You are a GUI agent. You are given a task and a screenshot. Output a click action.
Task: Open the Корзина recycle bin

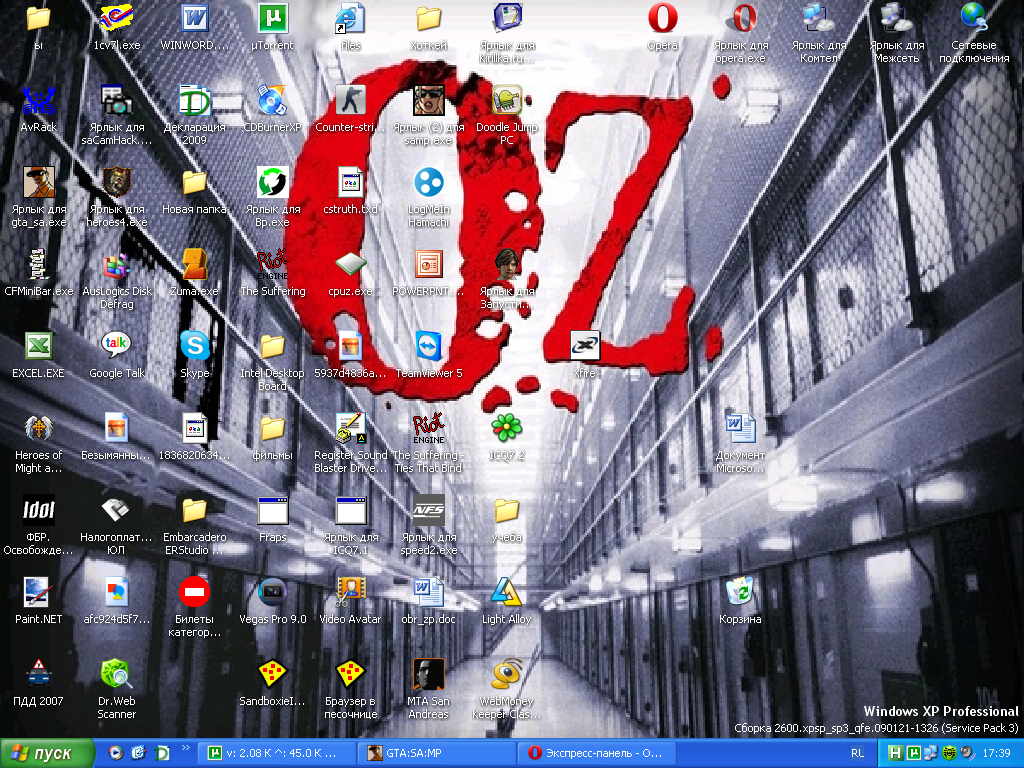pos(740,600)
